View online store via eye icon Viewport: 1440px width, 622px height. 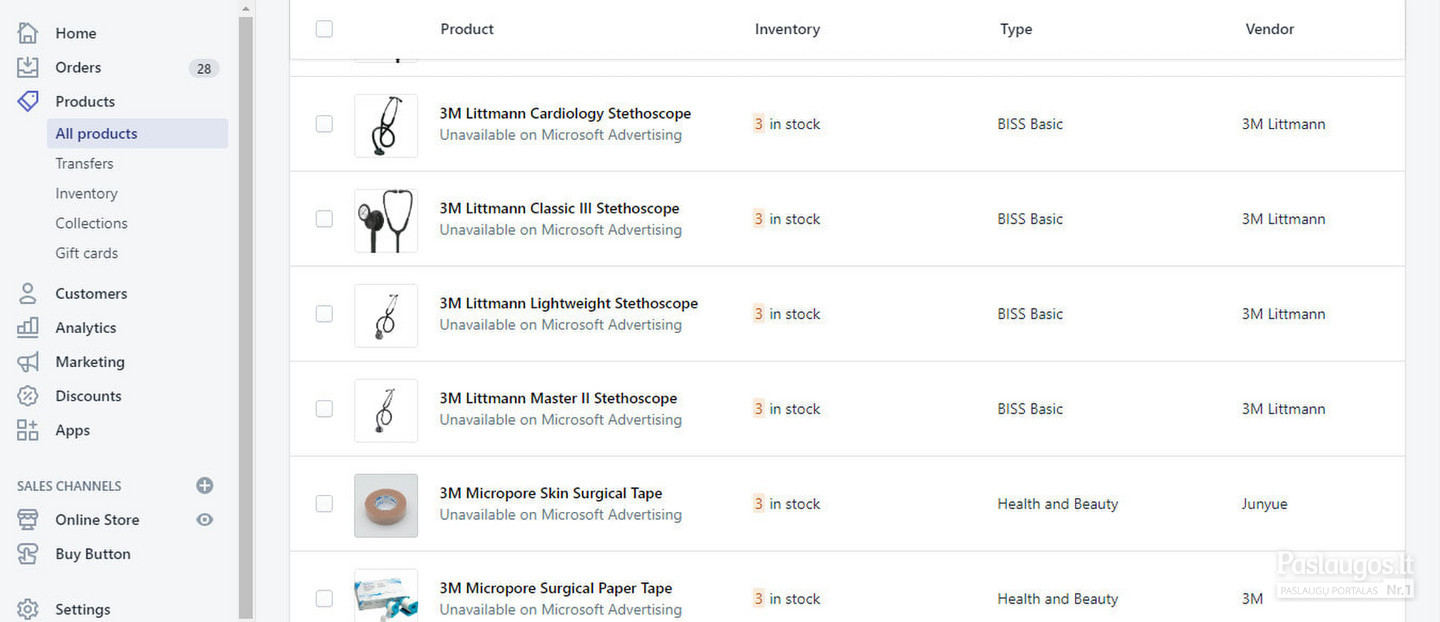pos(205,519)
